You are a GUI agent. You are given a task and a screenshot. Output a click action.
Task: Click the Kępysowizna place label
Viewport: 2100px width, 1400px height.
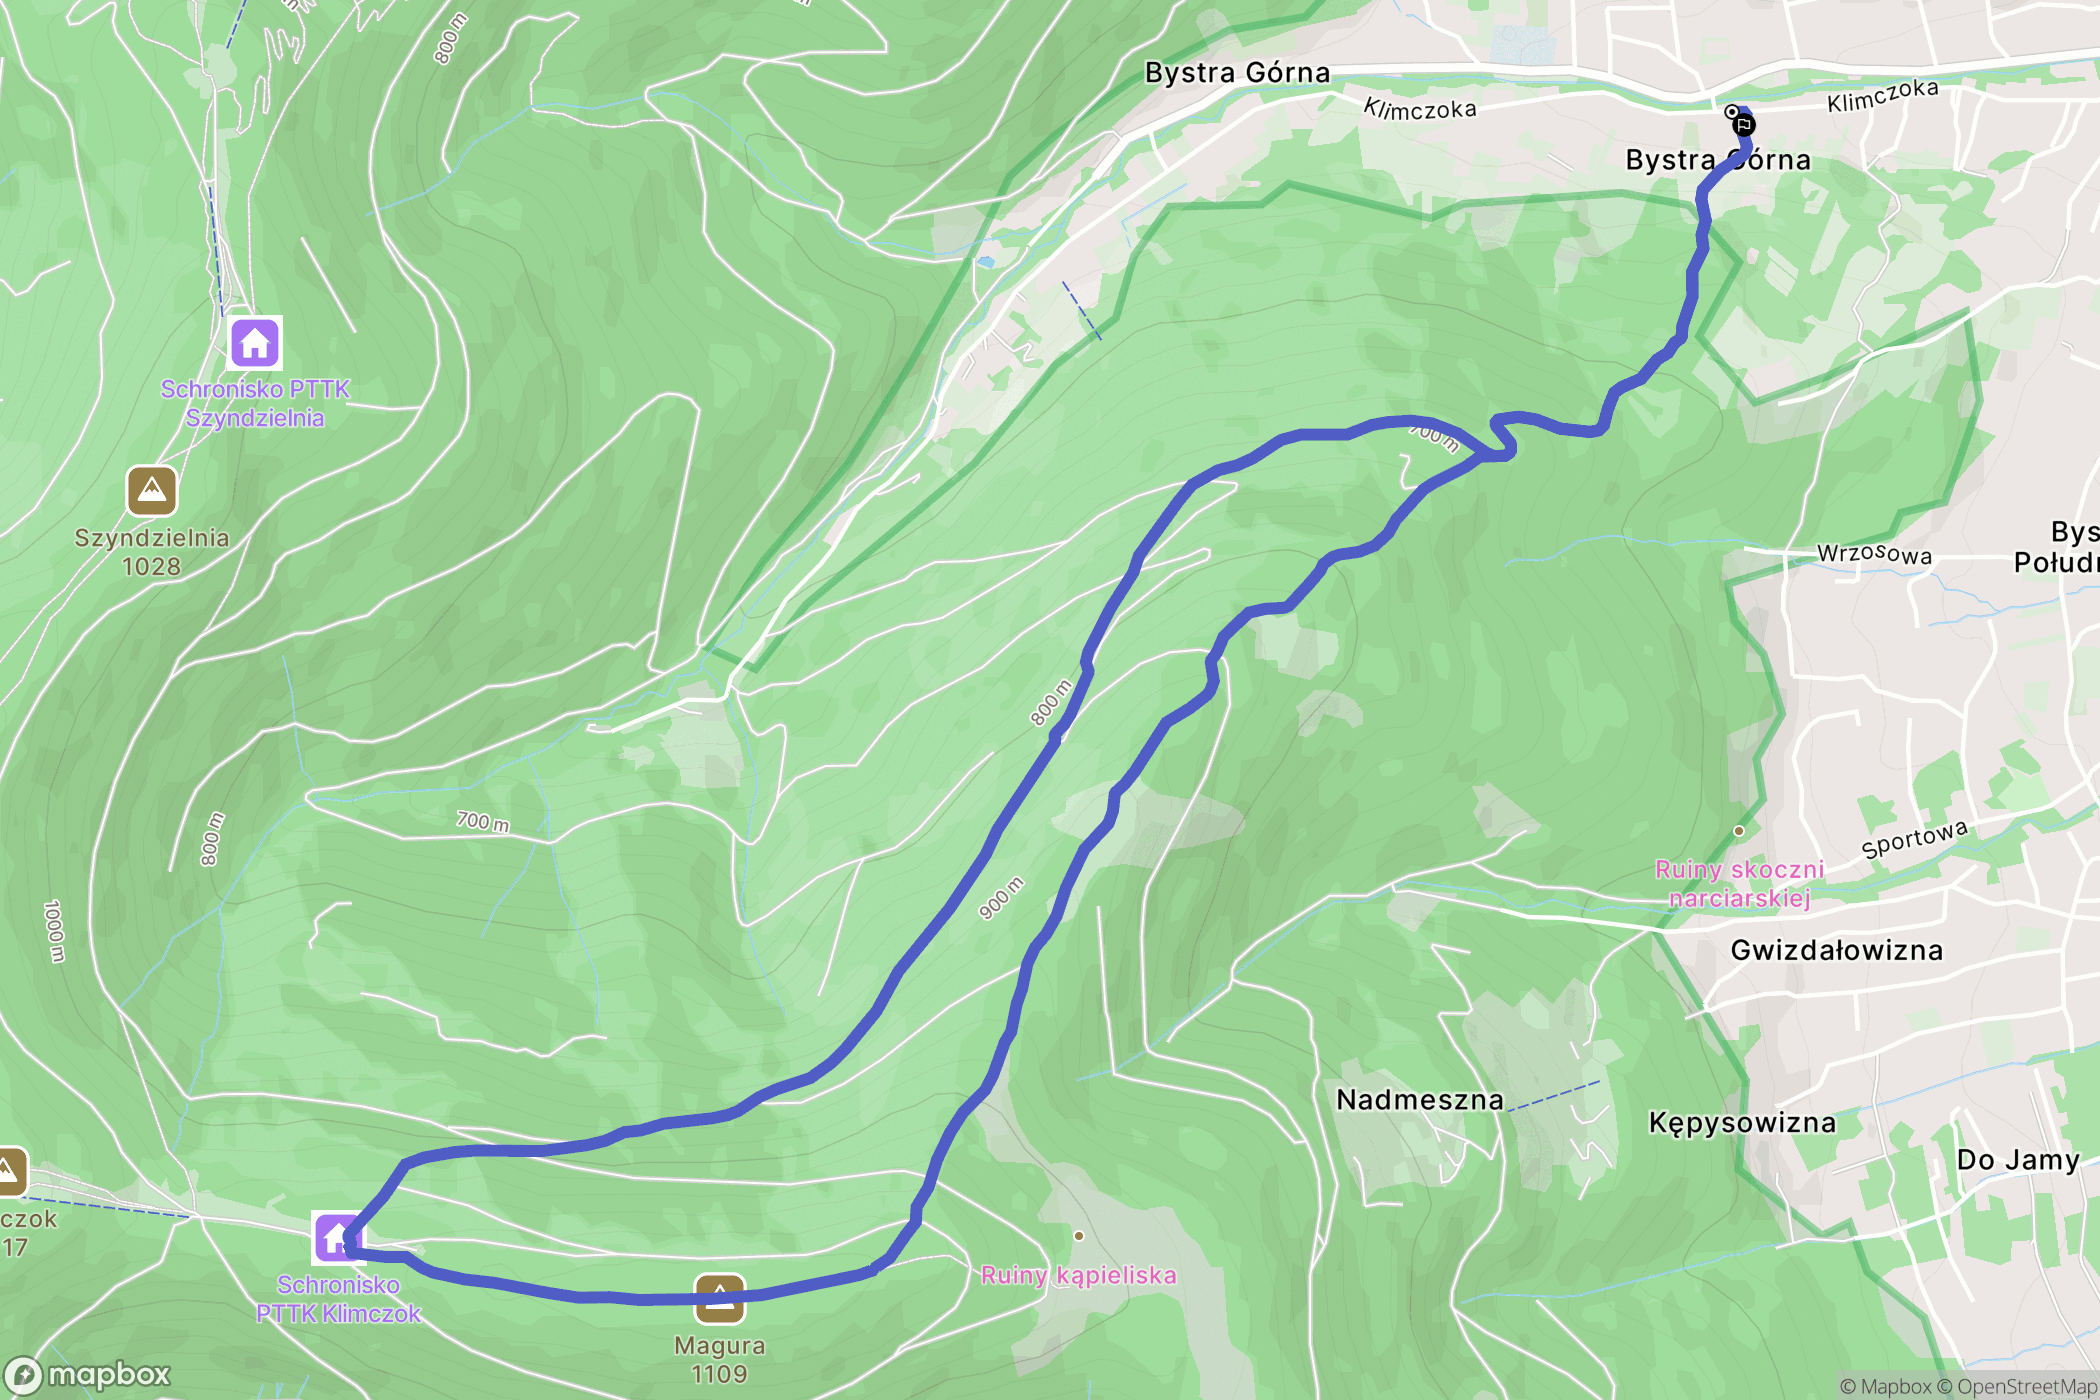(x=1743, y=1123)
